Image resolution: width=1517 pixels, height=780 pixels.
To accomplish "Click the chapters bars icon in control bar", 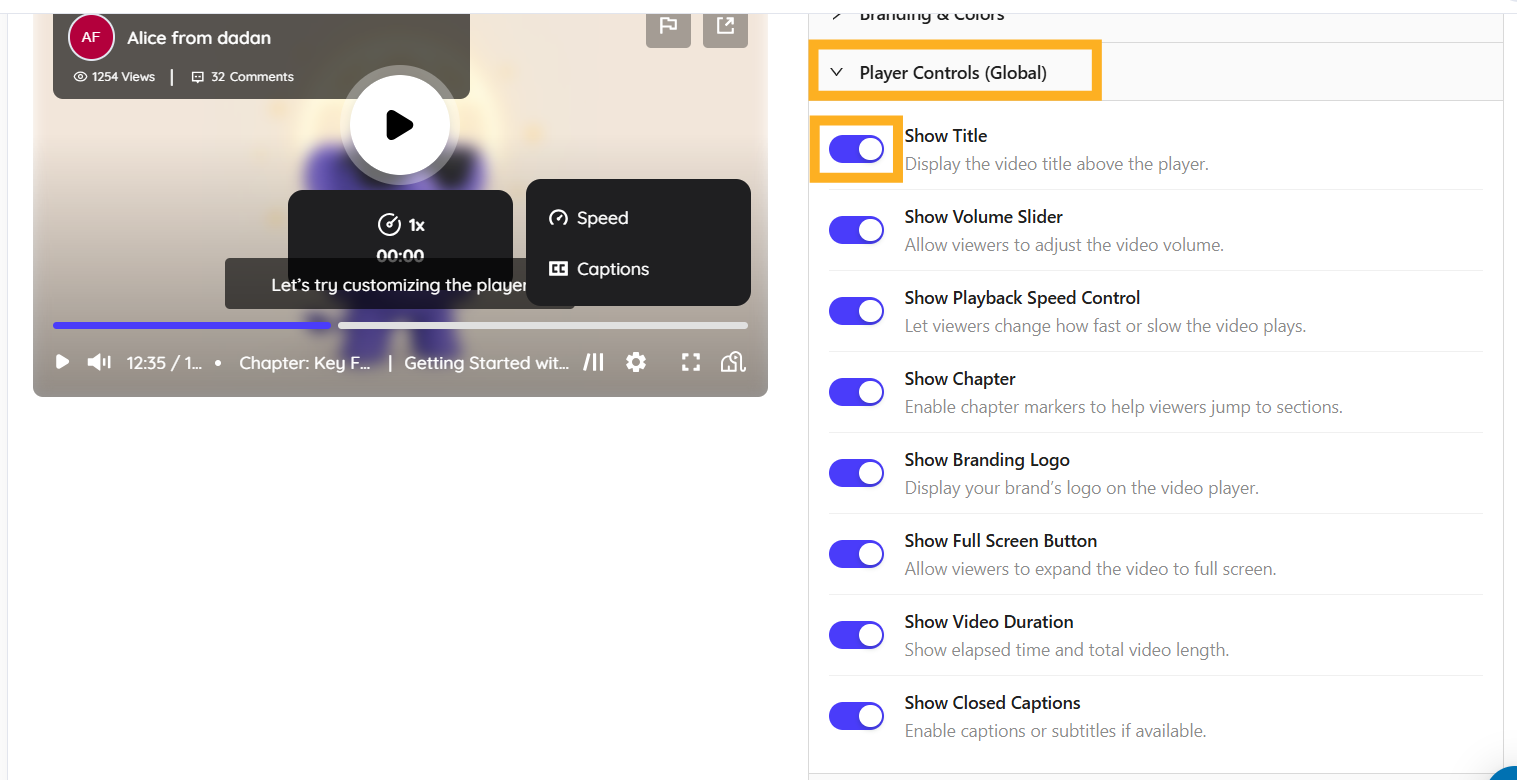I will (594, 362).
